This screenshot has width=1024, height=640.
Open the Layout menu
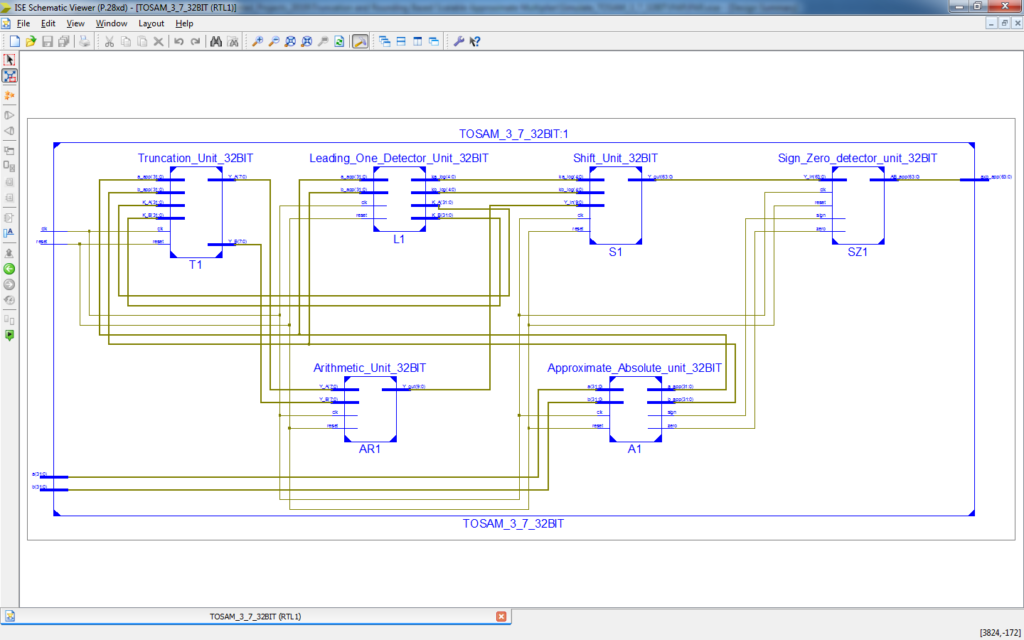[151, 23]
